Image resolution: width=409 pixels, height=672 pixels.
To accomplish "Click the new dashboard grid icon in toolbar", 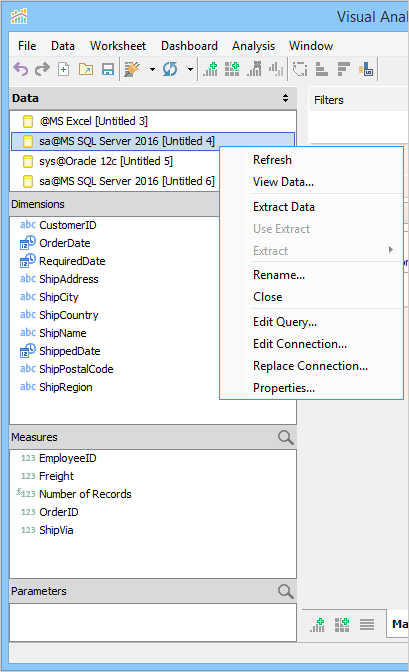I will (232, 69).
